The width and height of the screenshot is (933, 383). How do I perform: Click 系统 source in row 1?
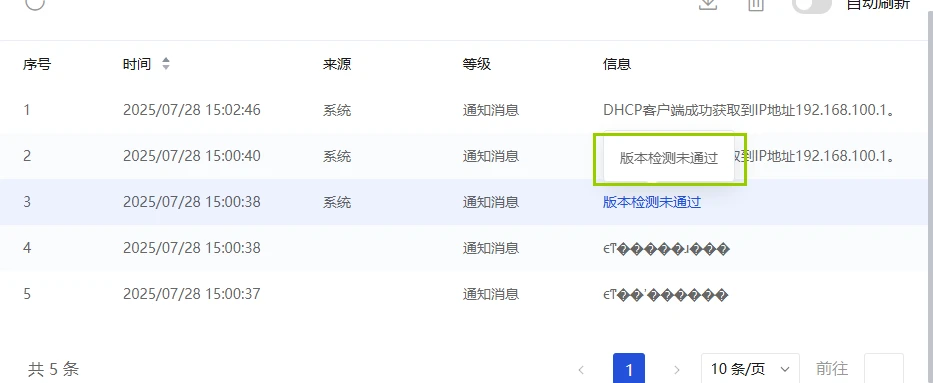coord(337,111)
